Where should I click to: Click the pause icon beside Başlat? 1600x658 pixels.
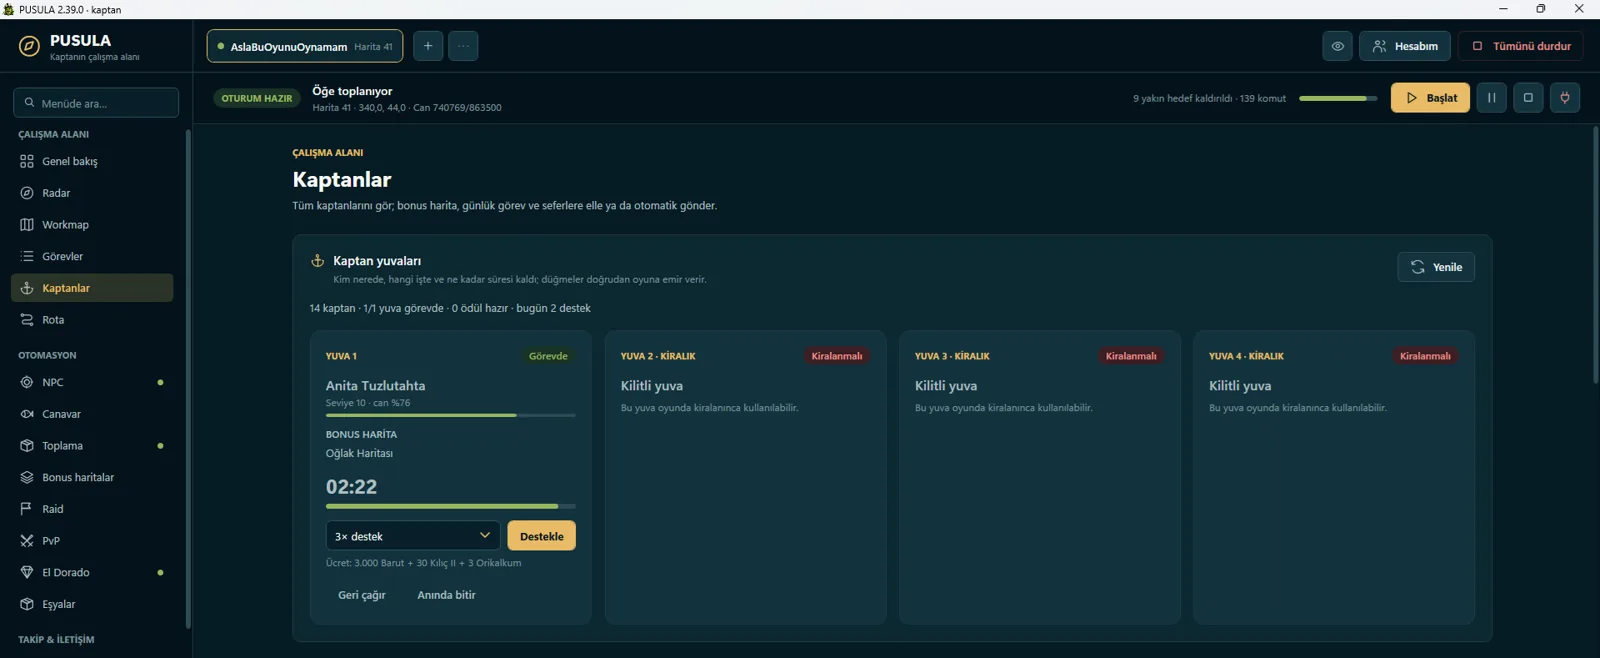(x=1491, y=98)
